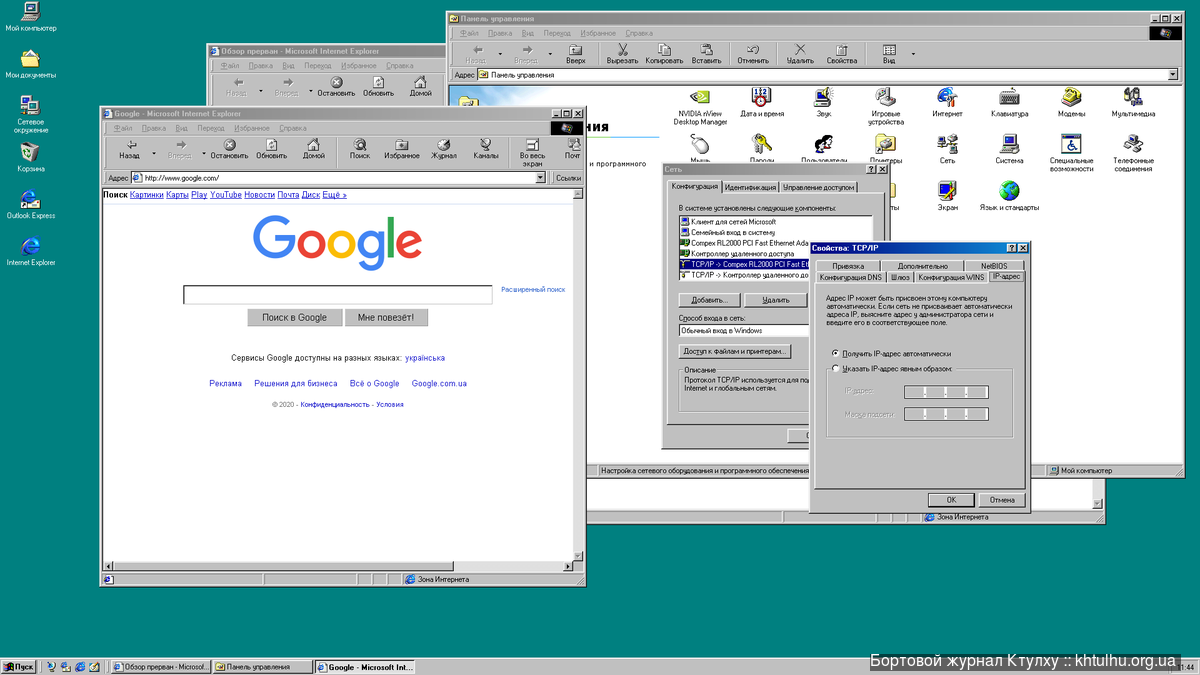Viewport: 1200px width, 675px height.
Task: Expand the Control Panel address bar dropdown
Action: 1173,75
